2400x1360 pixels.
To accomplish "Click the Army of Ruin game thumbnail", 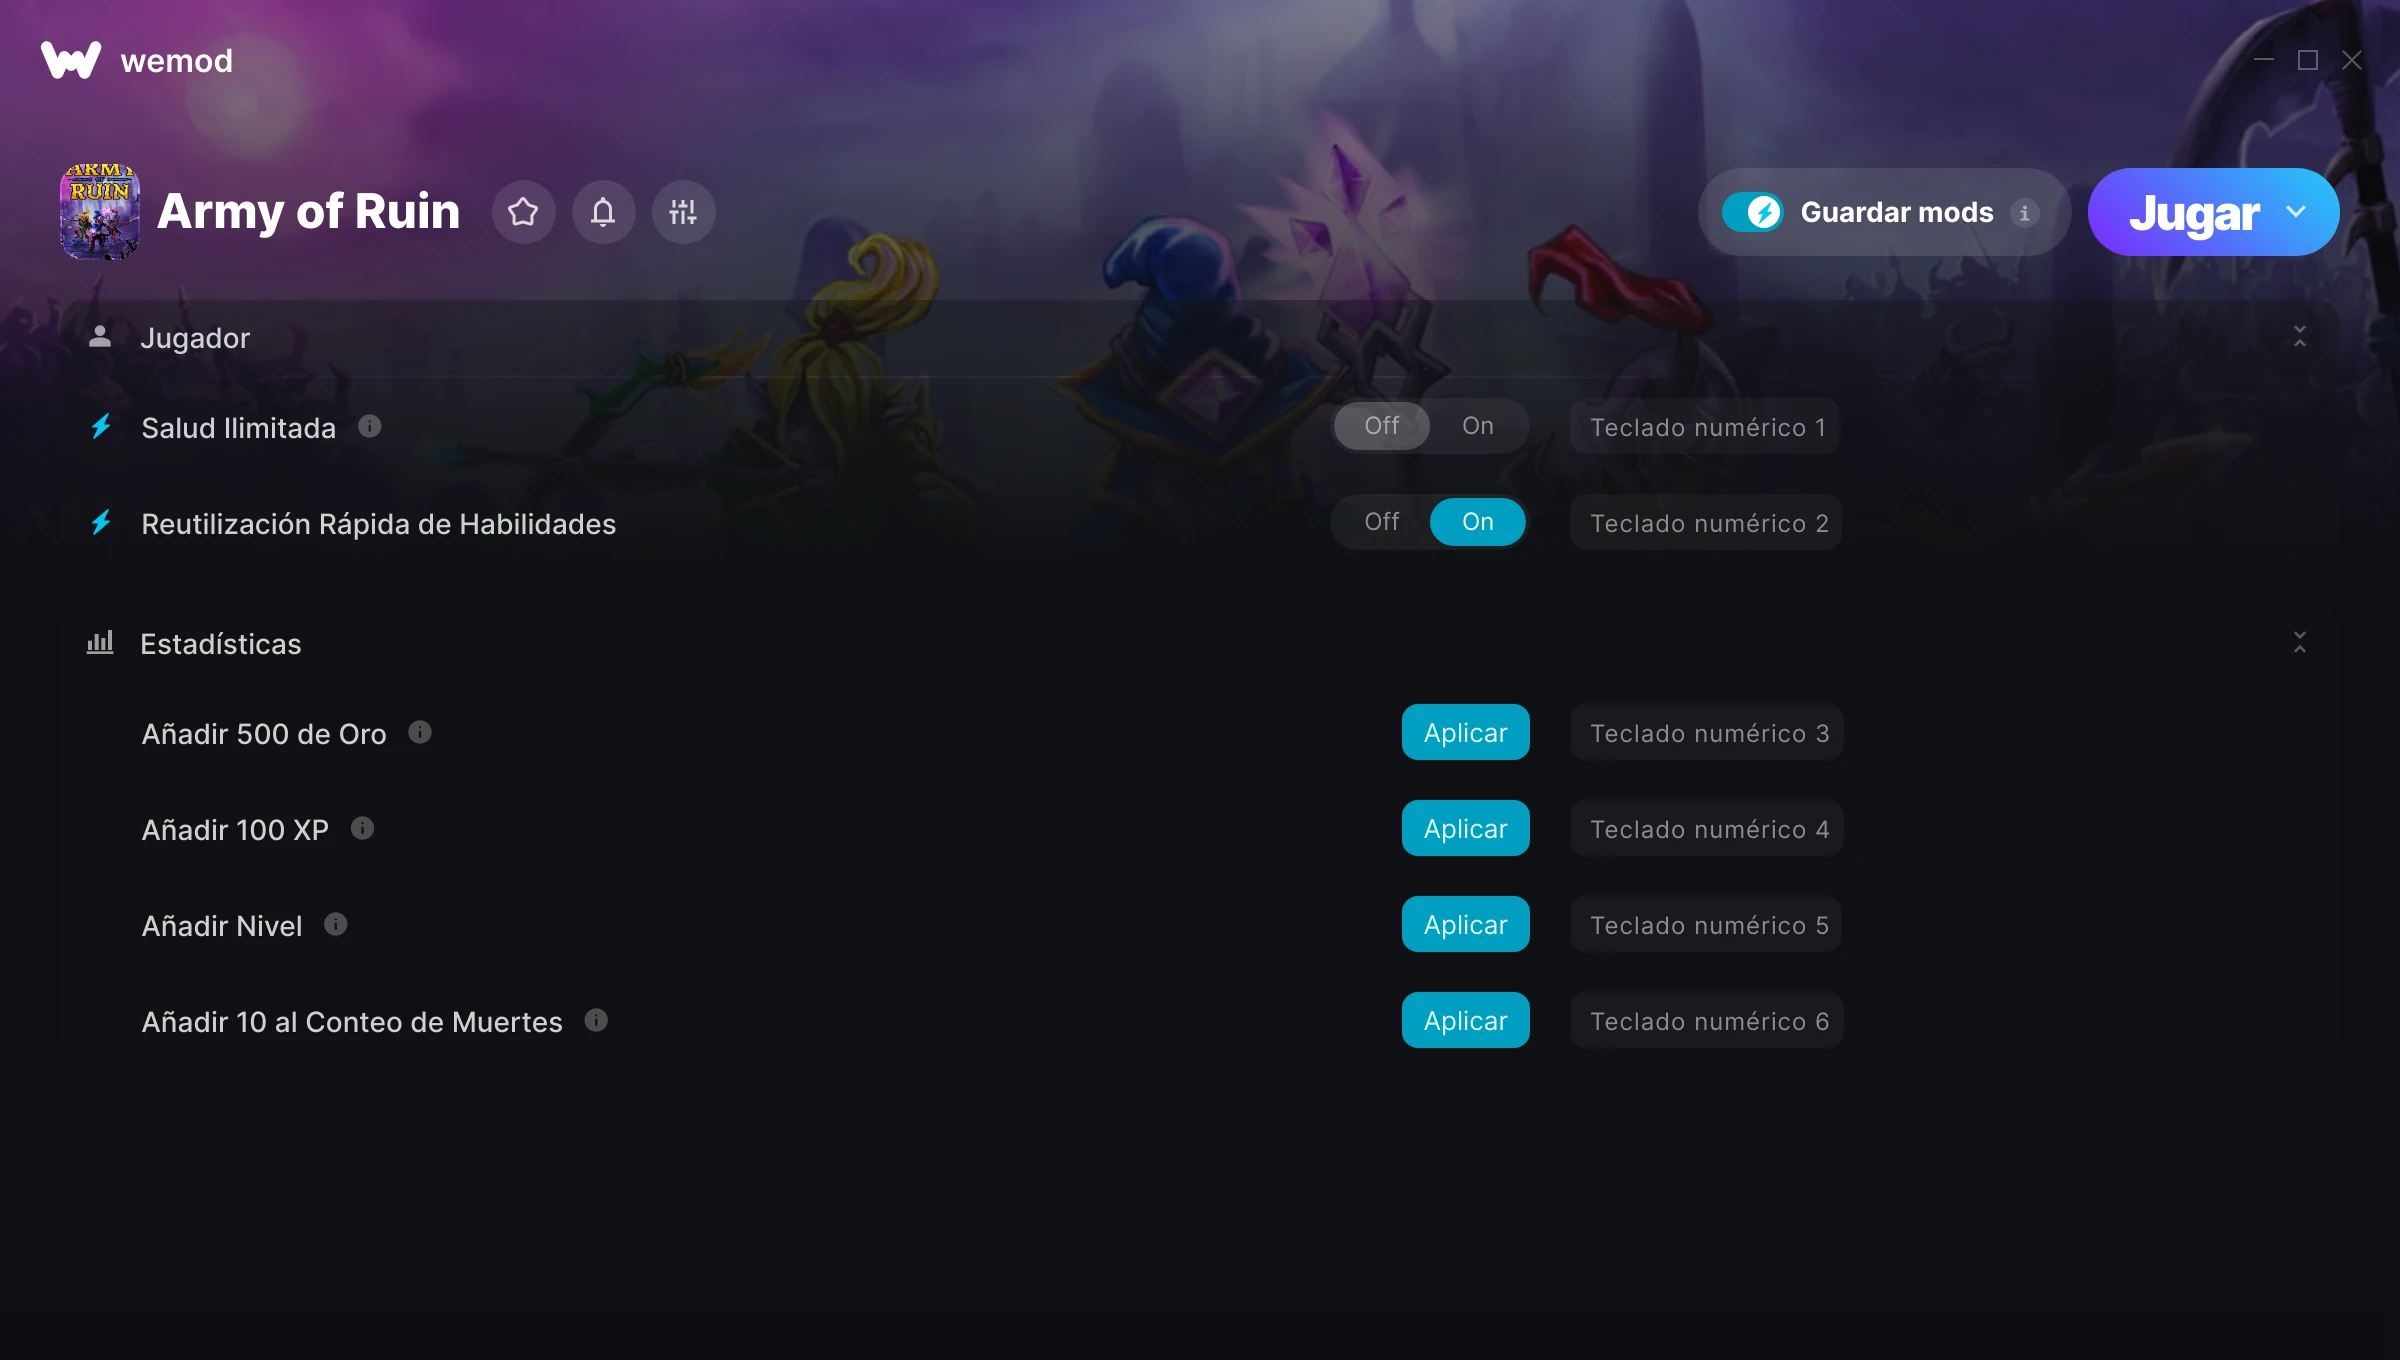I will [x=100, y=212].
